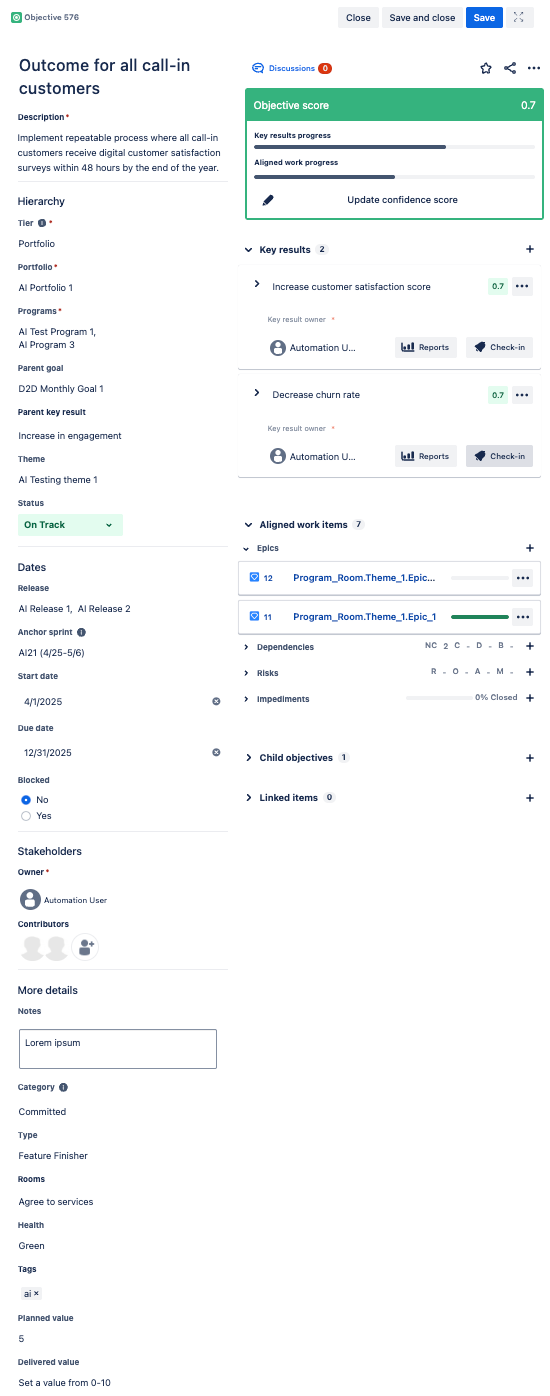The height and width of the screenshot is (1396, 550).
Task: Click the blue Save button
Action: 484,18
